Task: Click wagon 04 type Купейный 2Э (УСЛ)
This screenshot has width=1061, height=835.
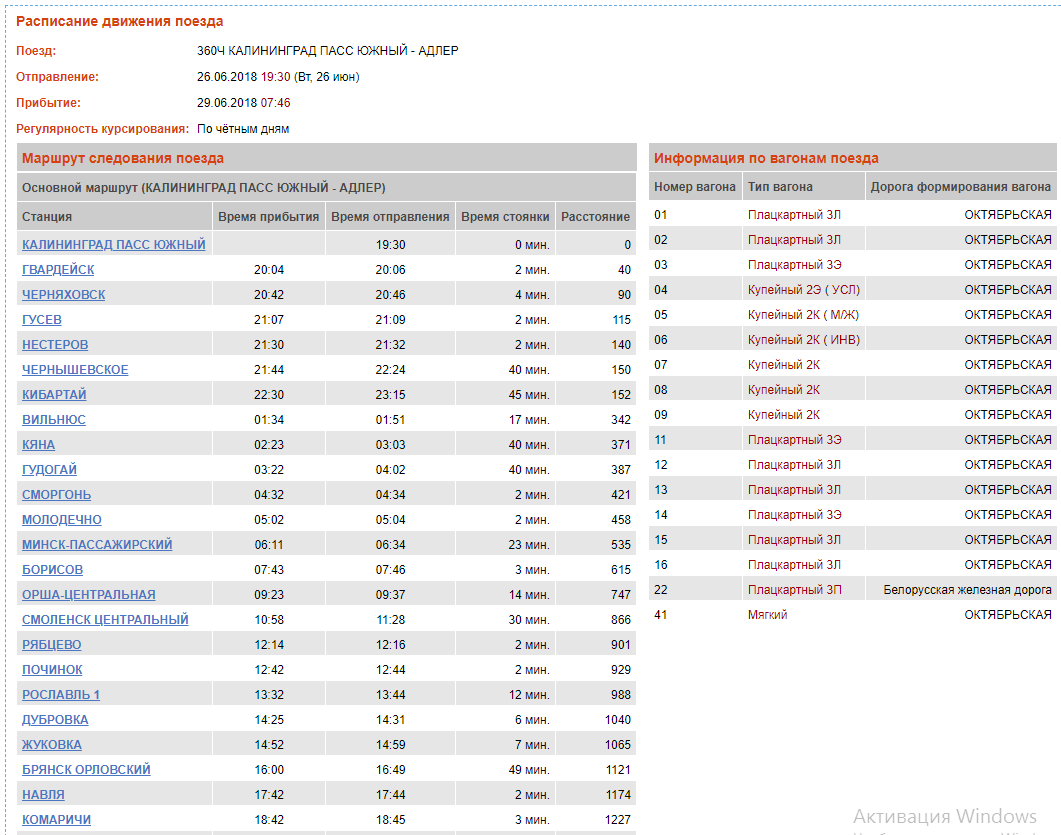Action: (804, 290)
